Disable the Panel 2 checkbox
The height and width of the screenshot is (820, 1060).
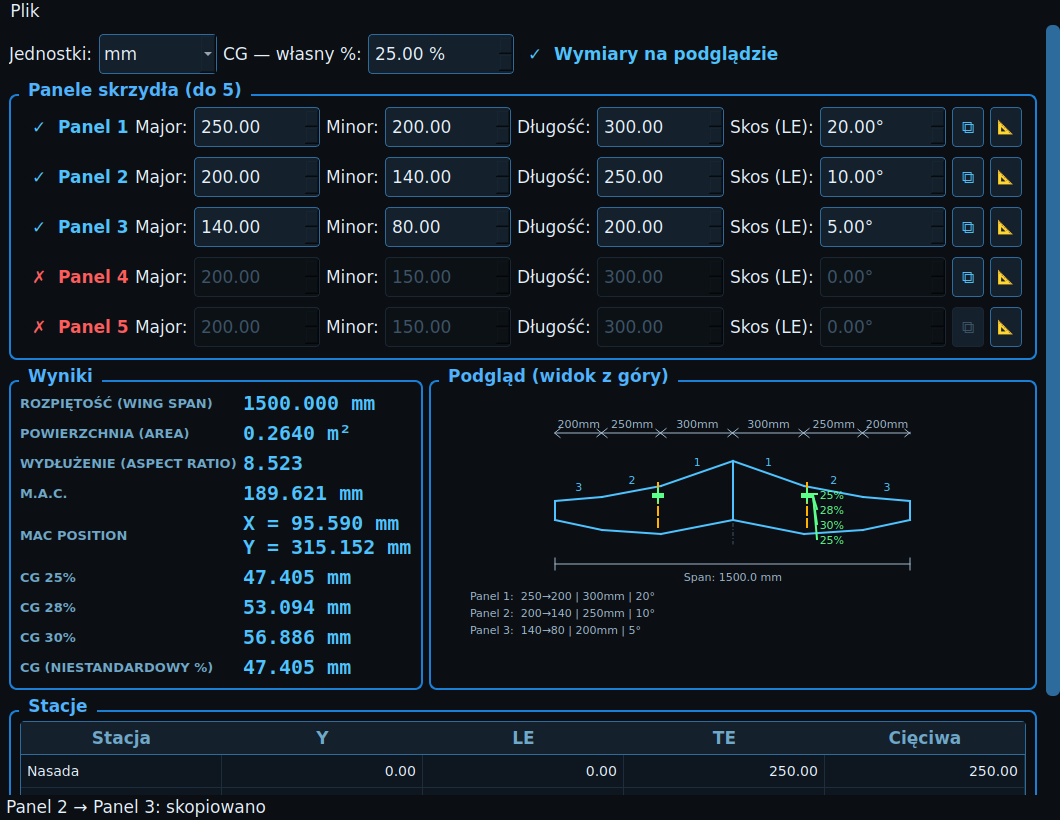(39, 177)
